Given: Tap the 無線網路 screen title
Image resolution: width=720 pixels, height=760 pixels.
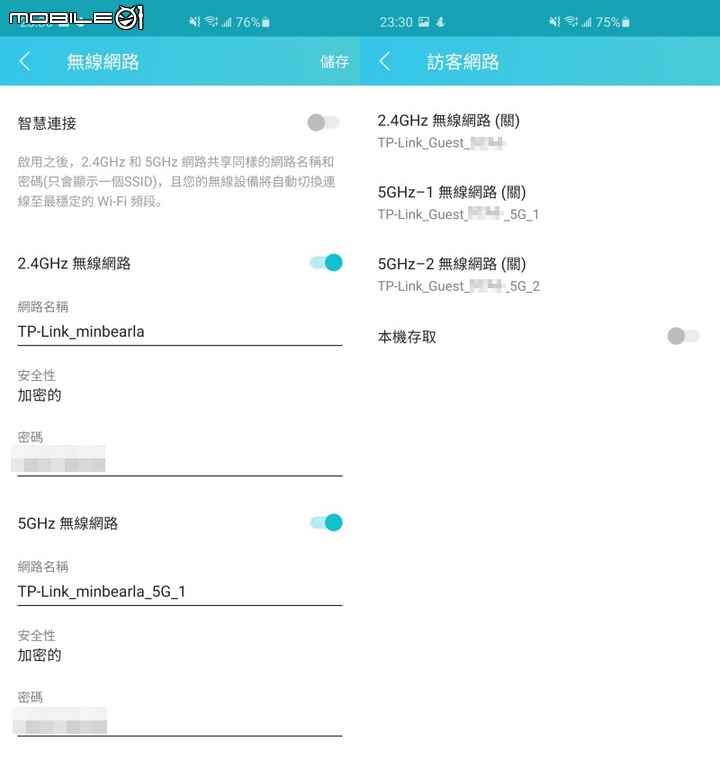Looking at the screenshot, I should 103,62.
